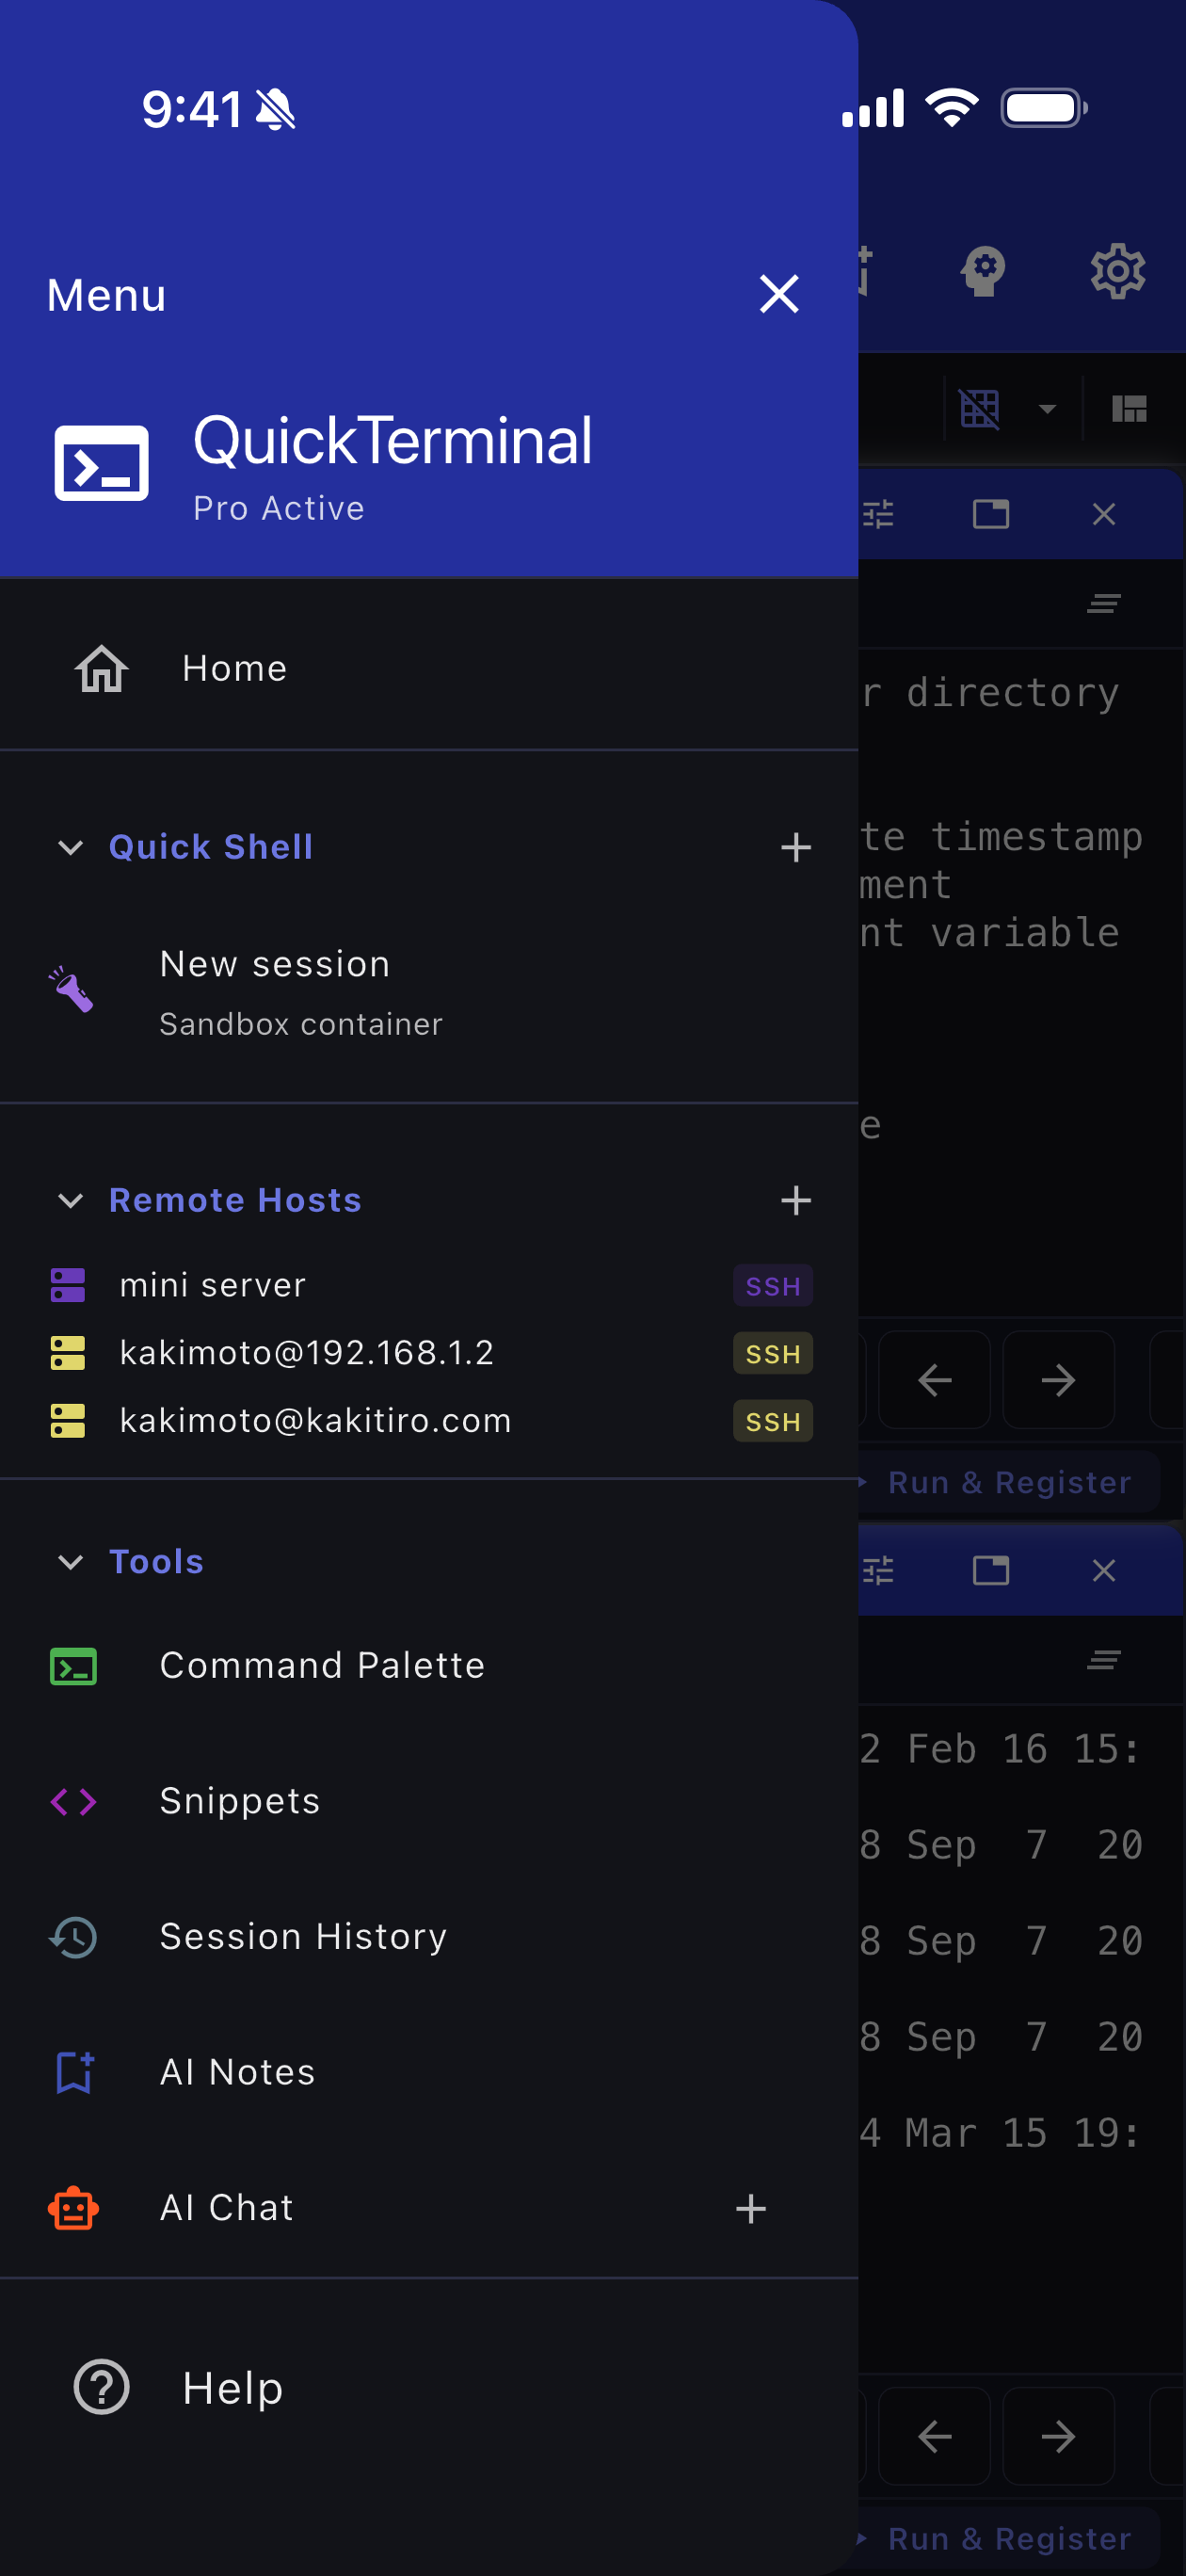
Task: Click the dashboard layout icon in background toolbar
Action: [1129, 408]
